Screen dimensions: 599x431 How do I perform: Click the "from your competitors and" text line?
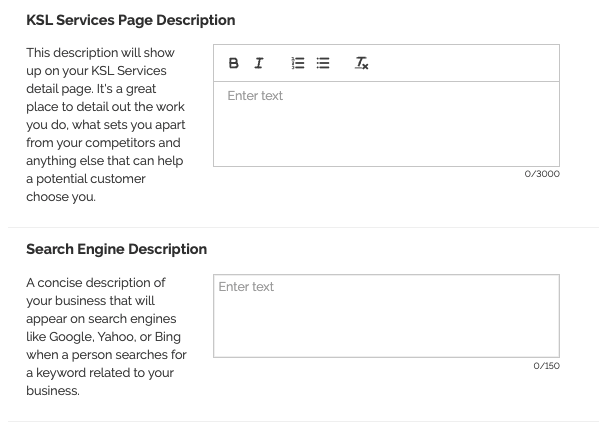point(103,143)
